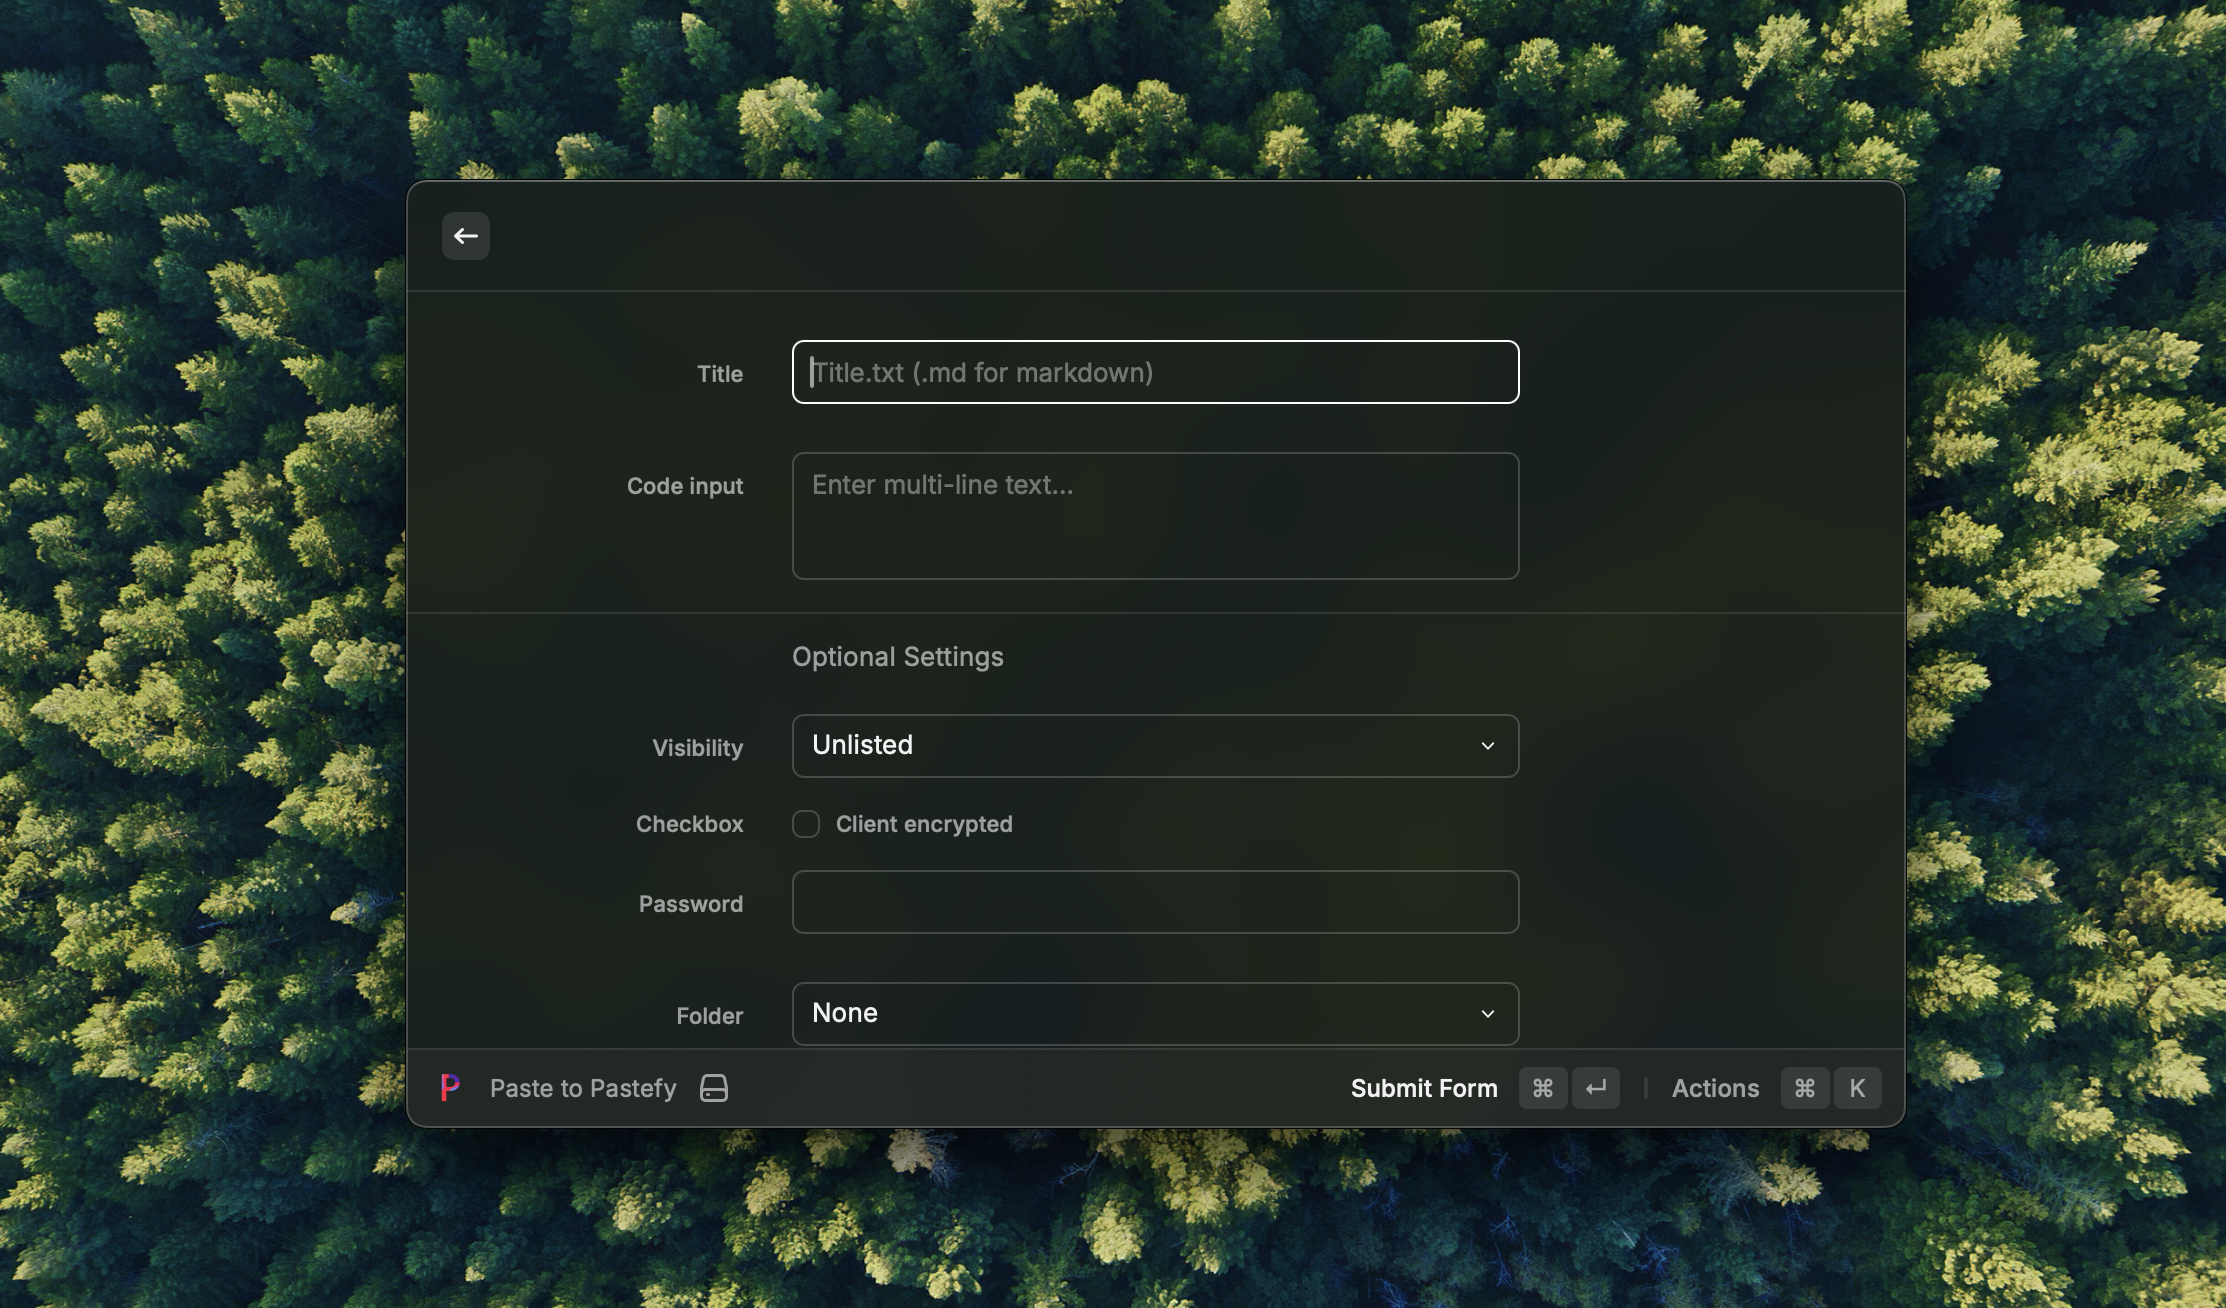The width and height of the screenshot is (2226, 1308).
Task: Focus the Password field
Action: (x=1155, y=902)
